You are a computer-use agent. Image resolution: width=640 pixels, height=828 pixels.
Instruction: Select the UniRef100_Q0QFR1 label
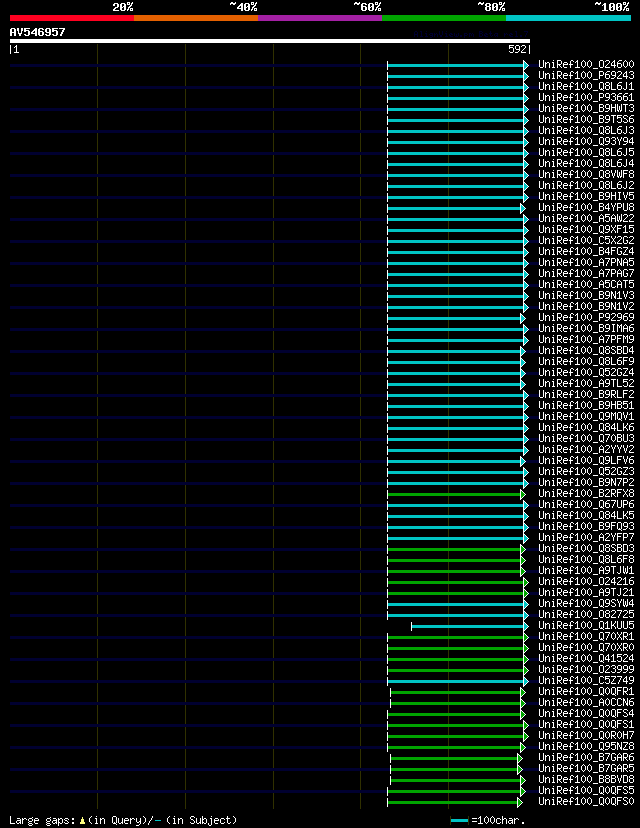click(x=586, y=691)
